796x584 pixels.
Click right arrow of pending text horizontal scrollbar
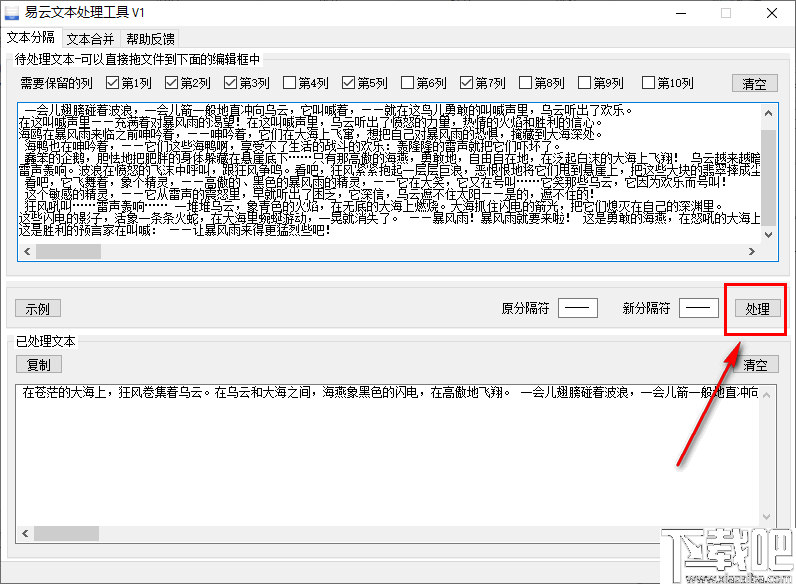752,251
